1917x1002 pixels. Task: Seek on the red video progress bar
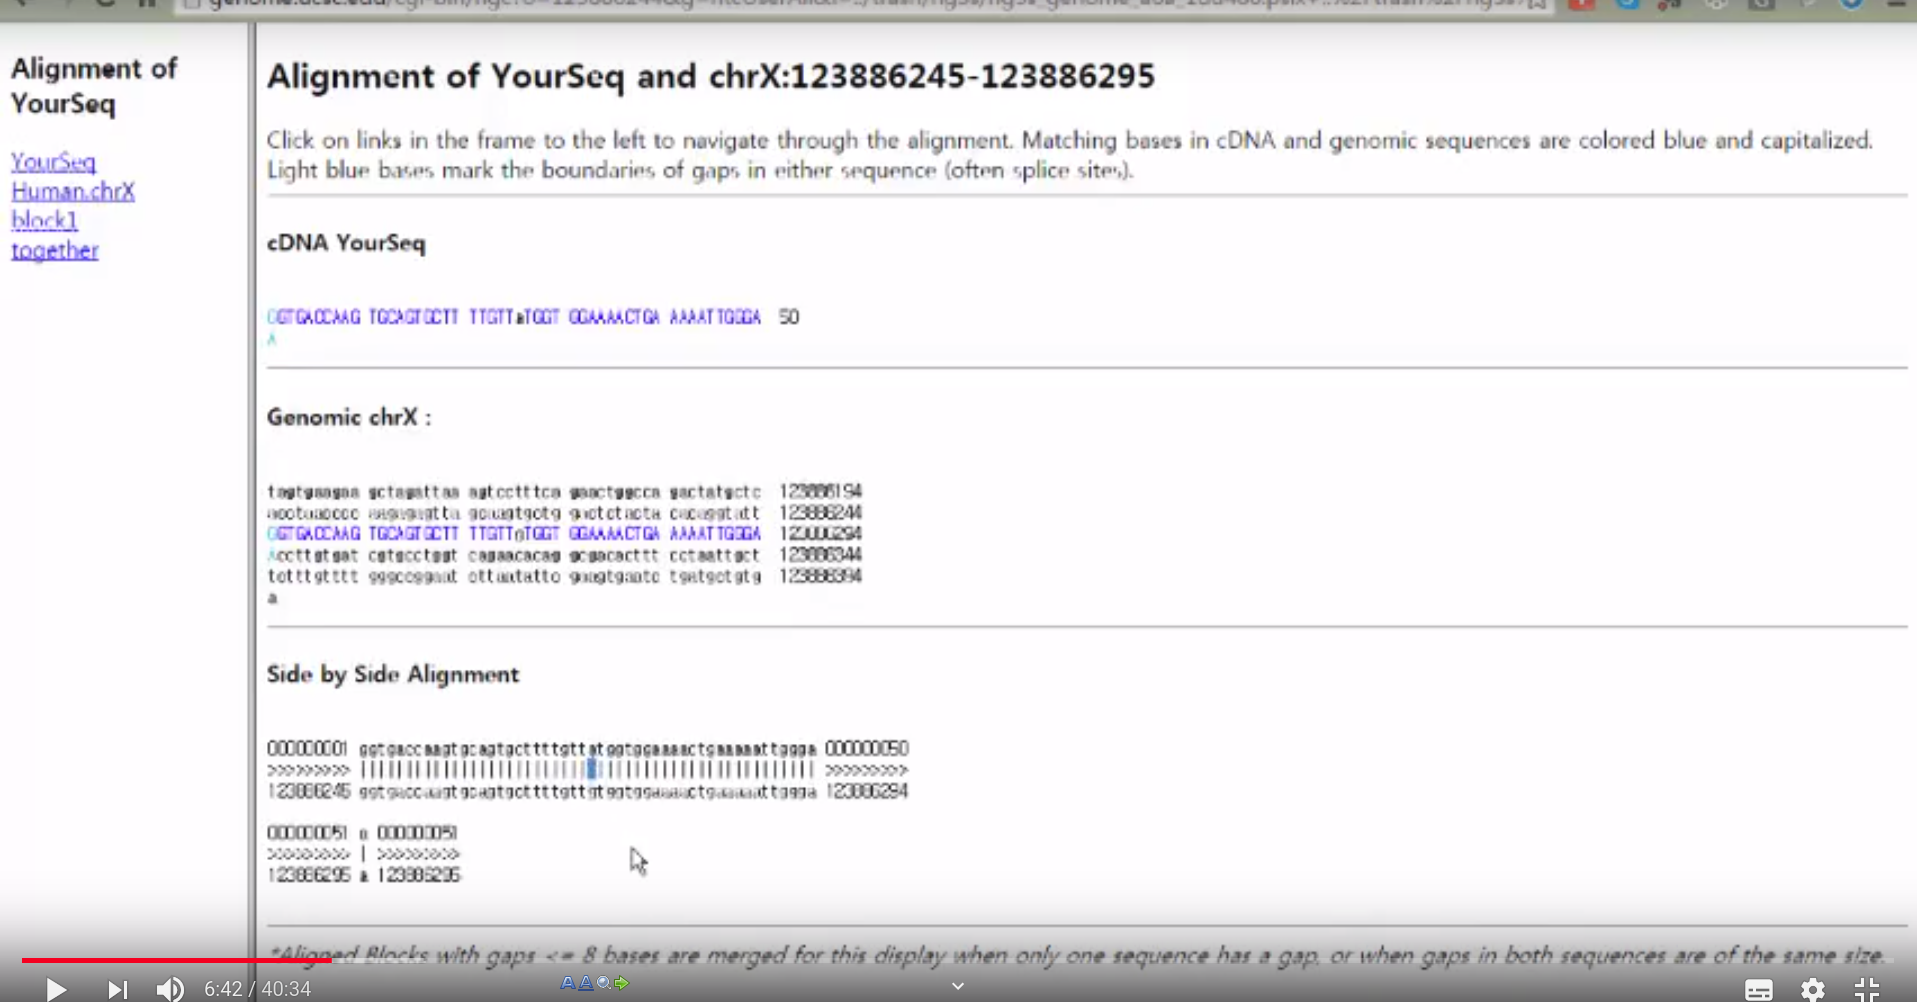(176, 960)
